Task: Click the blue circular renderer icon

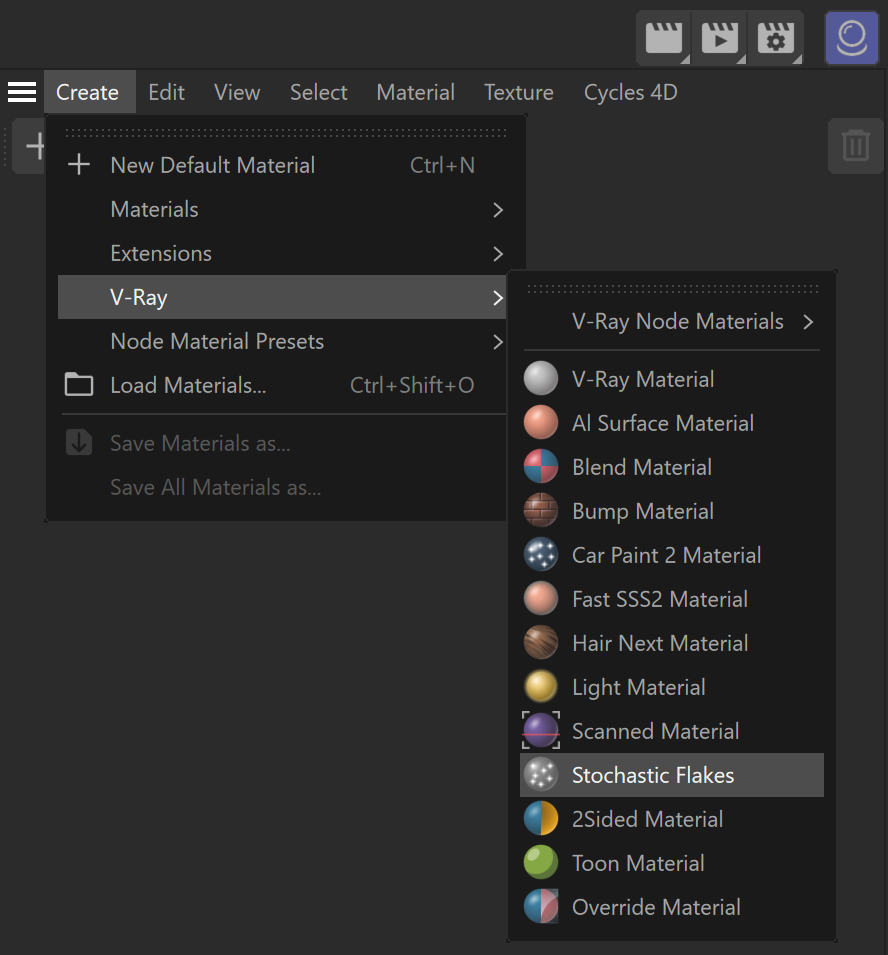Action: click(851, 38)
